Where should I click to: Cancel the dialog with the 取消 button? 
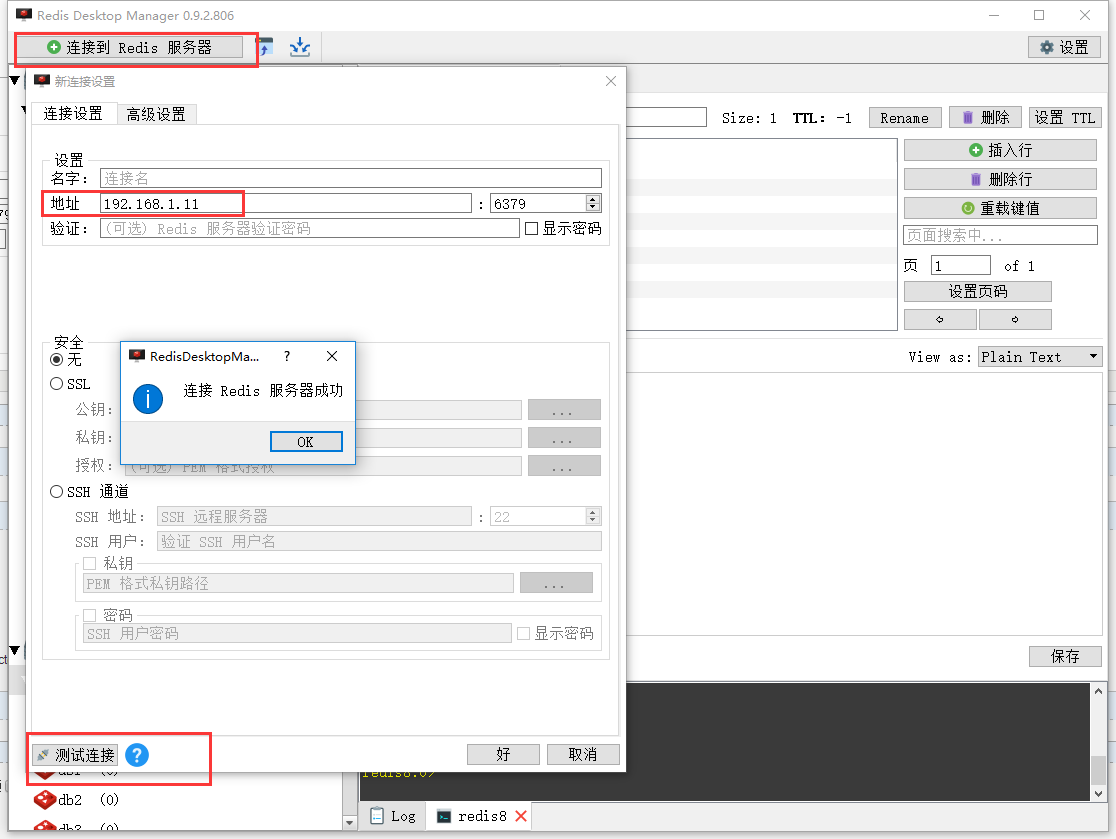click(x=583, y=754)
